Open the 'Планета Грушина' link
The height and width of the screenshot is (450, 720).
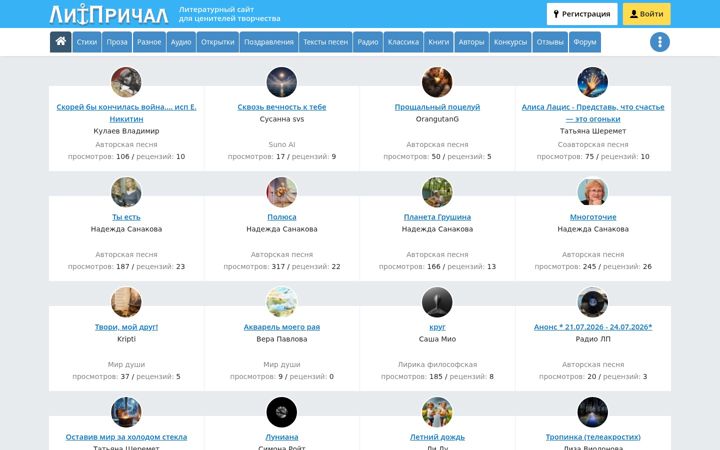pos(437,217)
